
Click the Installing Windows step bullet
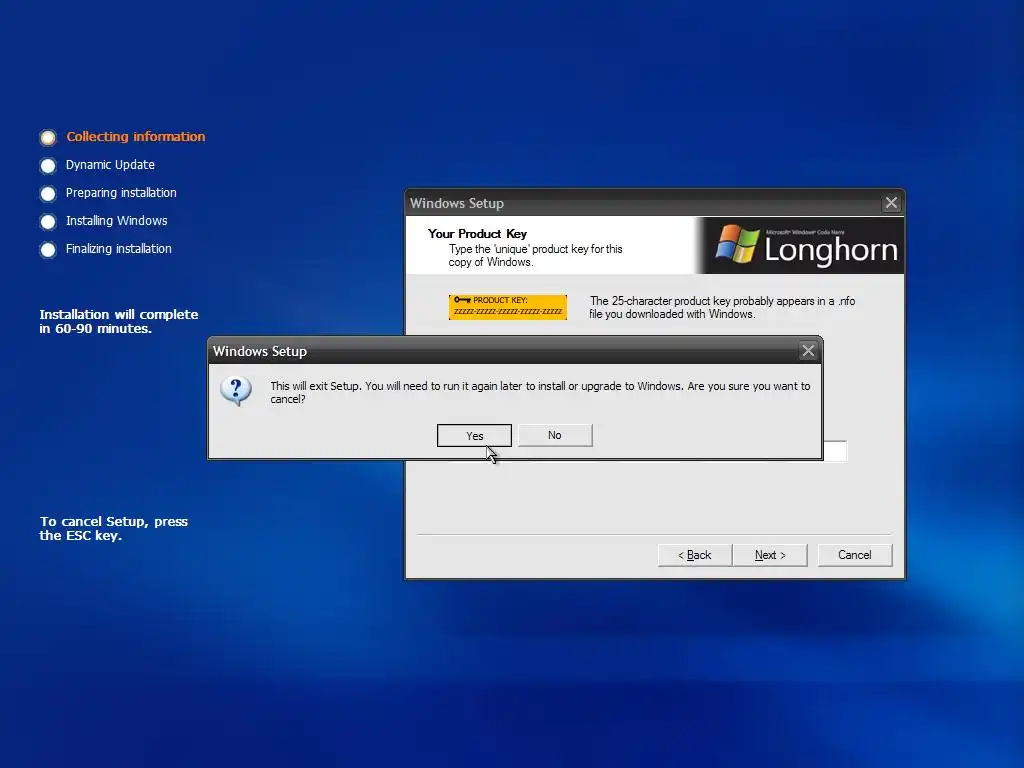(48, 222)
